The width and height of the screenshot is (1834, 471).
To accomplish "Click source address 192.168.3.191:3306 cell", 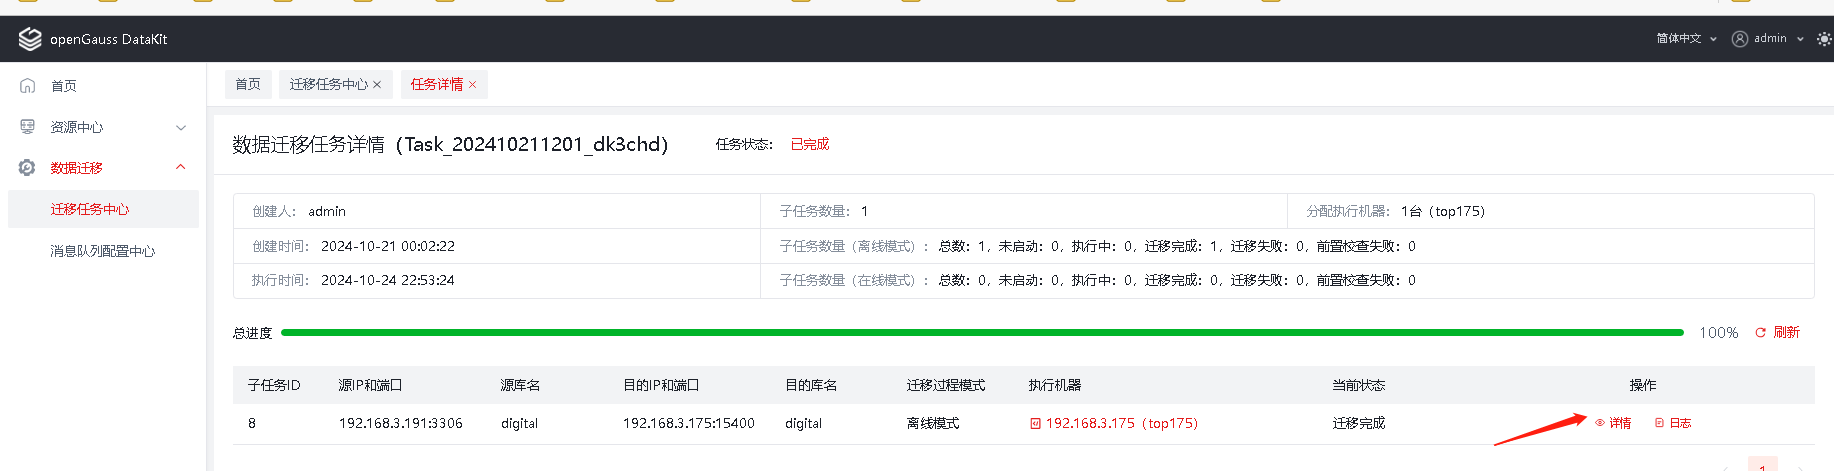I will click(401, 424).
